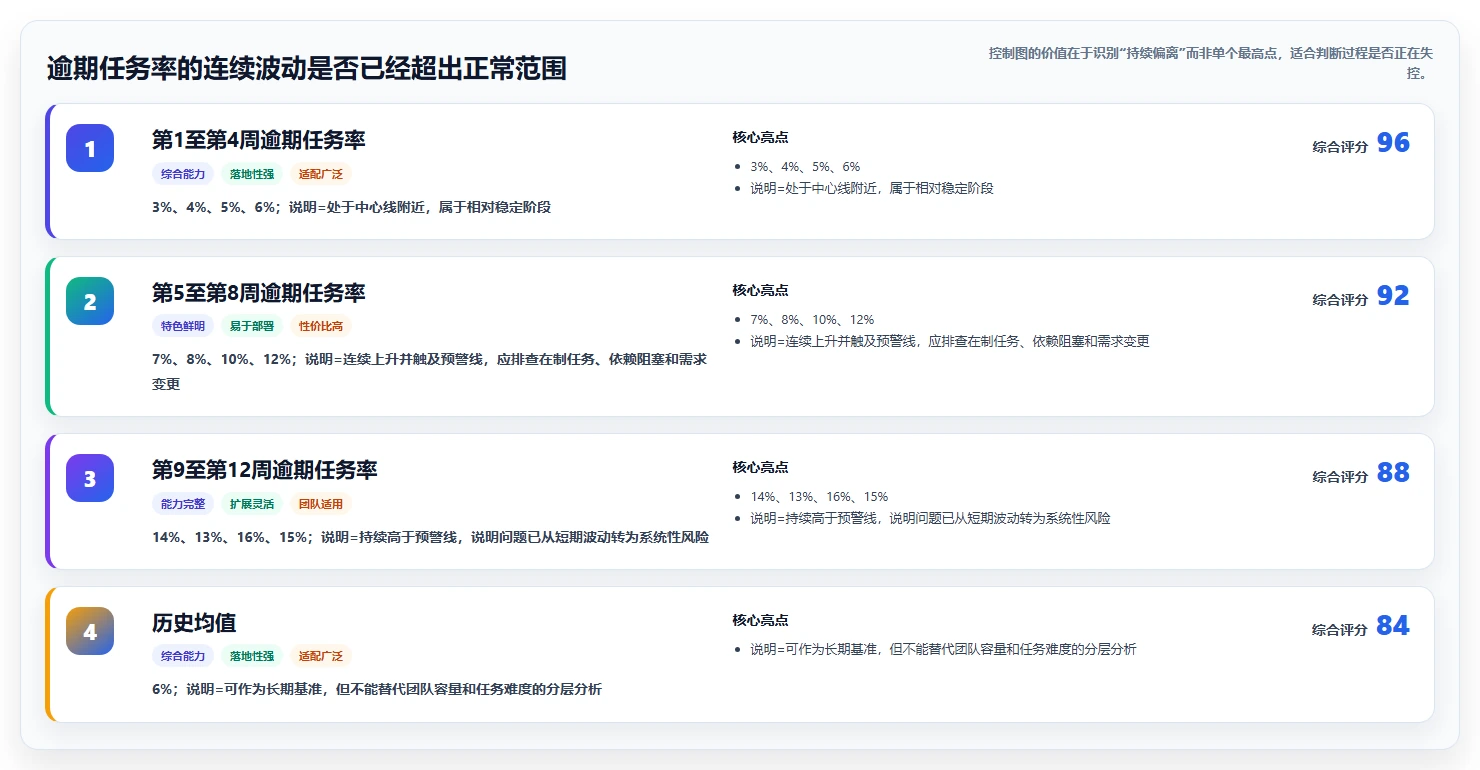Select the 能力完整 tag

click(x=183, y=504)
